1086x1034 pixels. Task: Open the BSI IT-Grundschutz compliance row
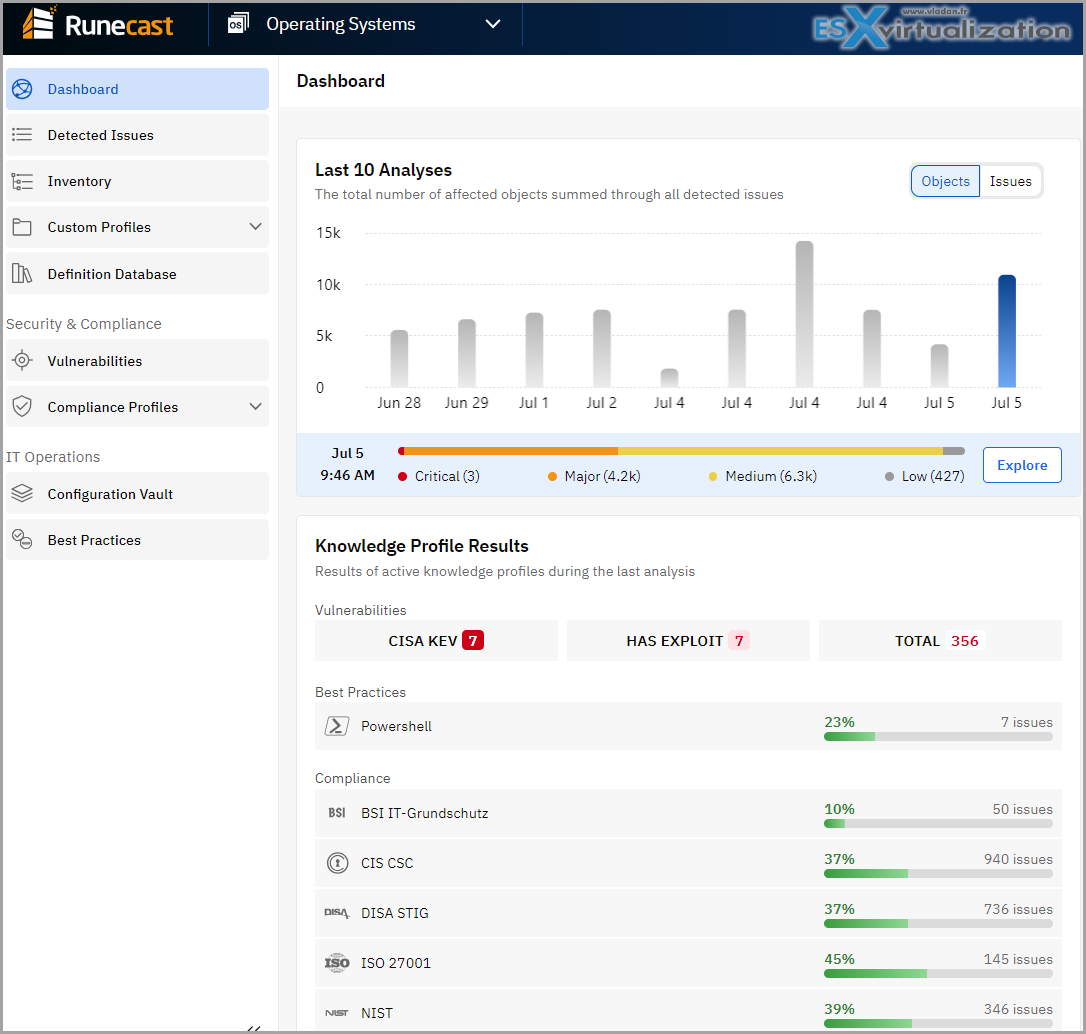pyautogui.click(x=688, y=813)
